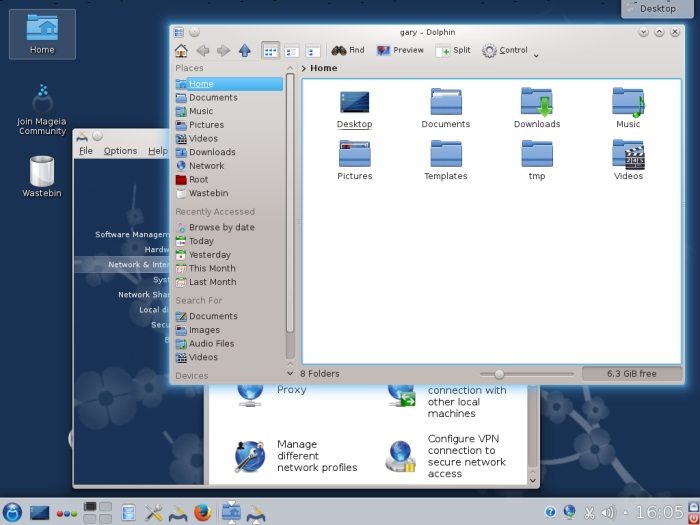Viewport: 700px width, 525px height.
Task: Show files accessed Today
Action: pos(229,241)
